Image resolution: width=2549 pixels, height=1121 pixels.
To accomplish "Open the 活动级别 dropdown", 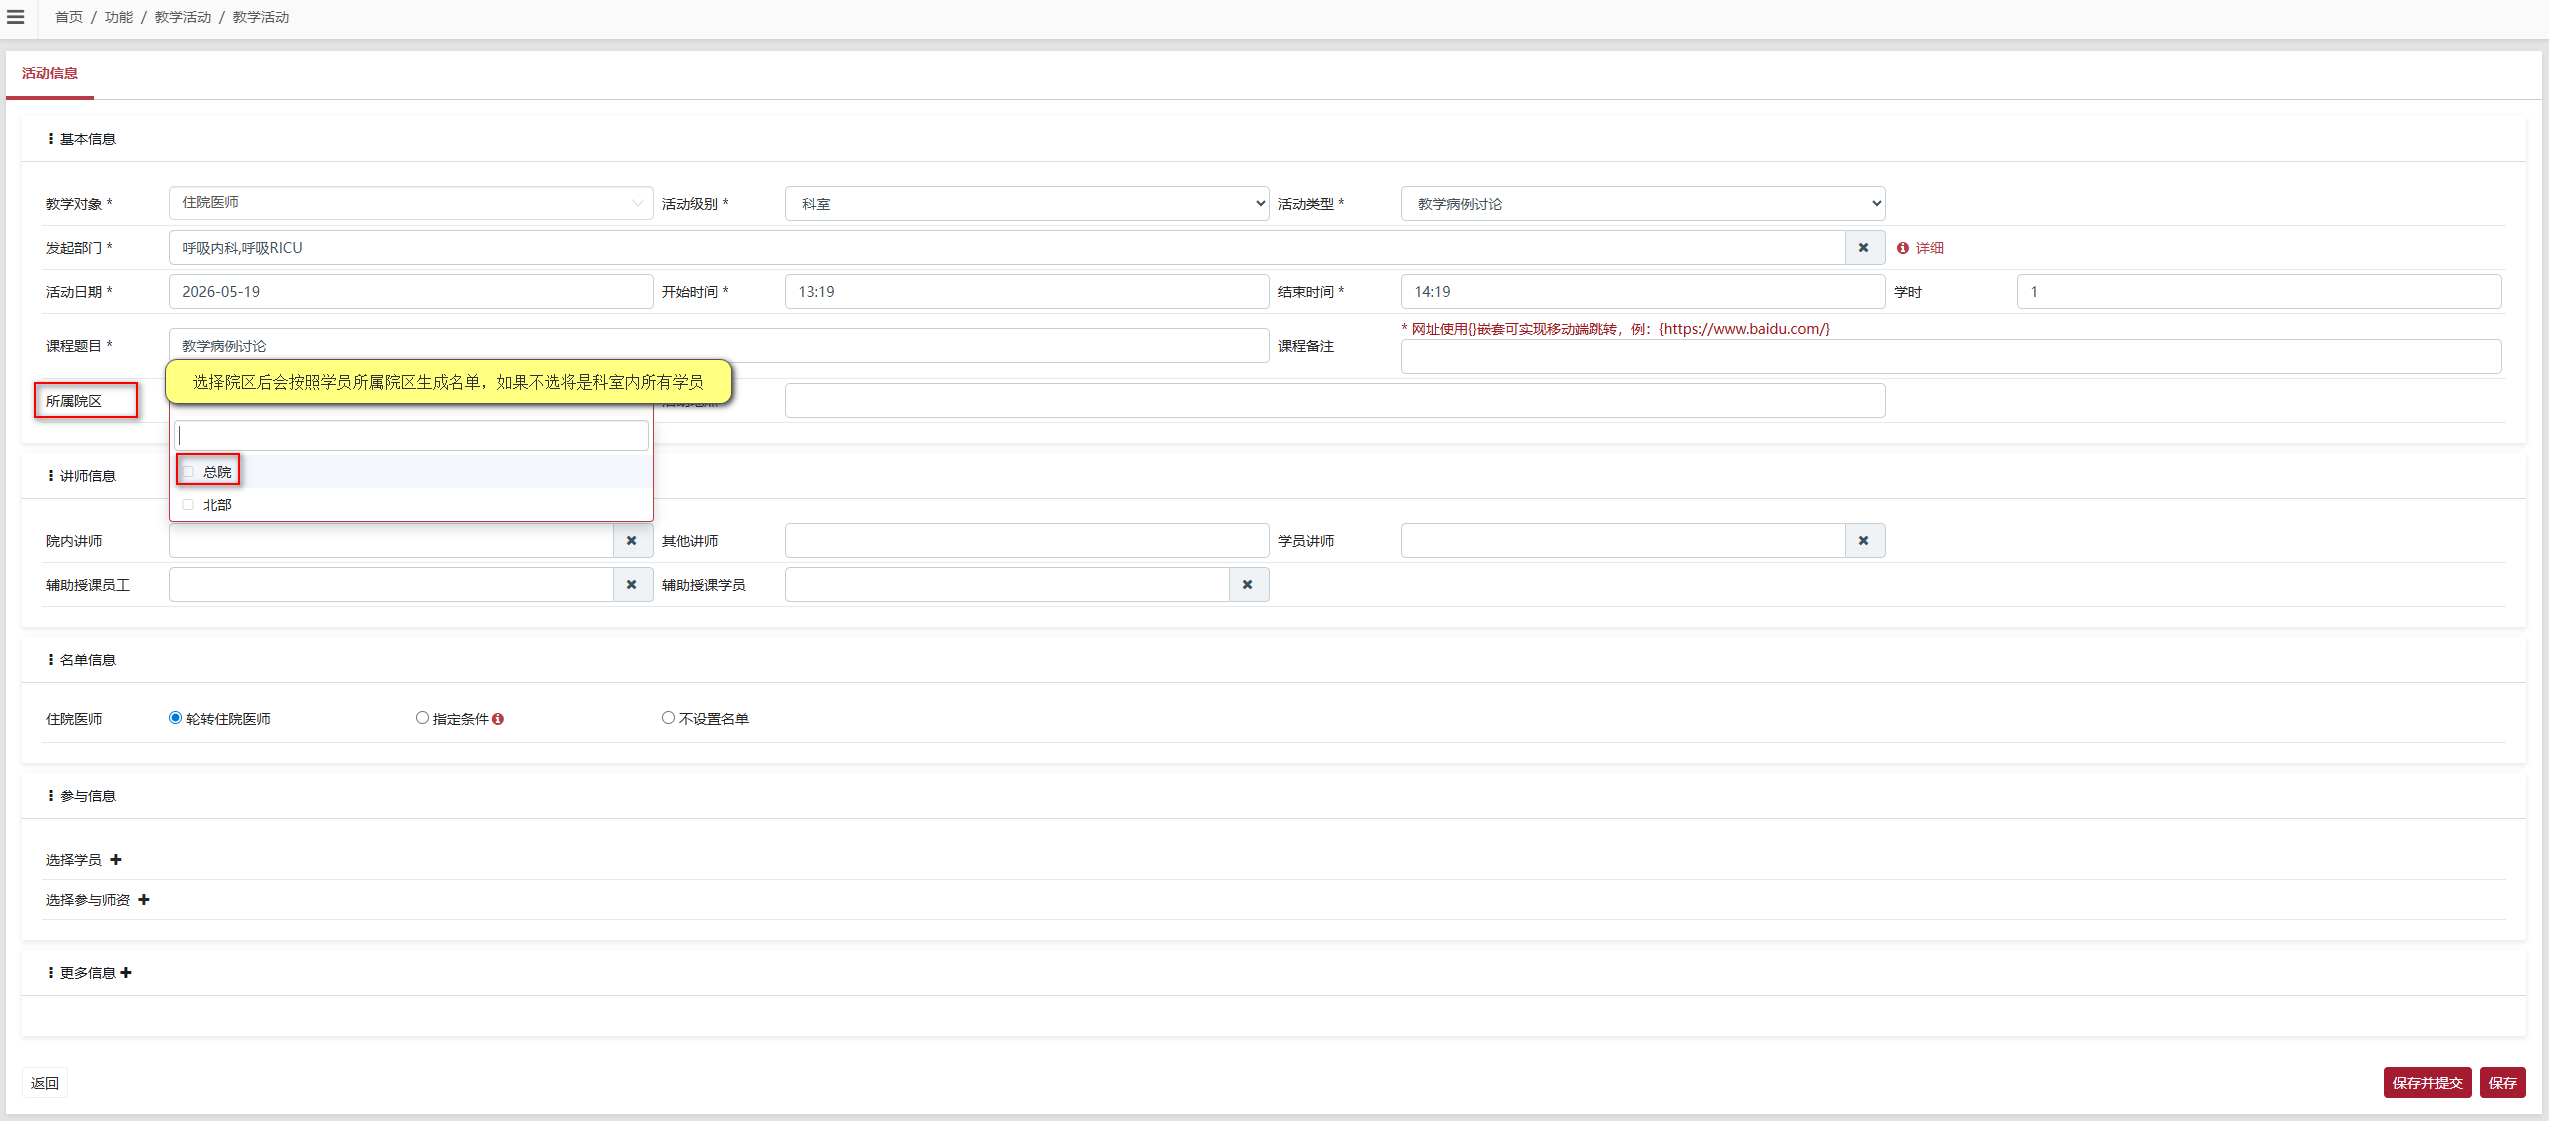I will coord(1027,204).
